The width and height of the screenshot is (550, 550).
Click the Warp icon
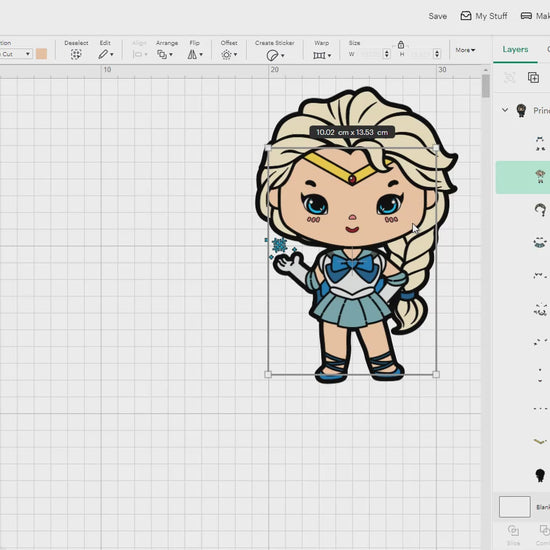point(319,55)
